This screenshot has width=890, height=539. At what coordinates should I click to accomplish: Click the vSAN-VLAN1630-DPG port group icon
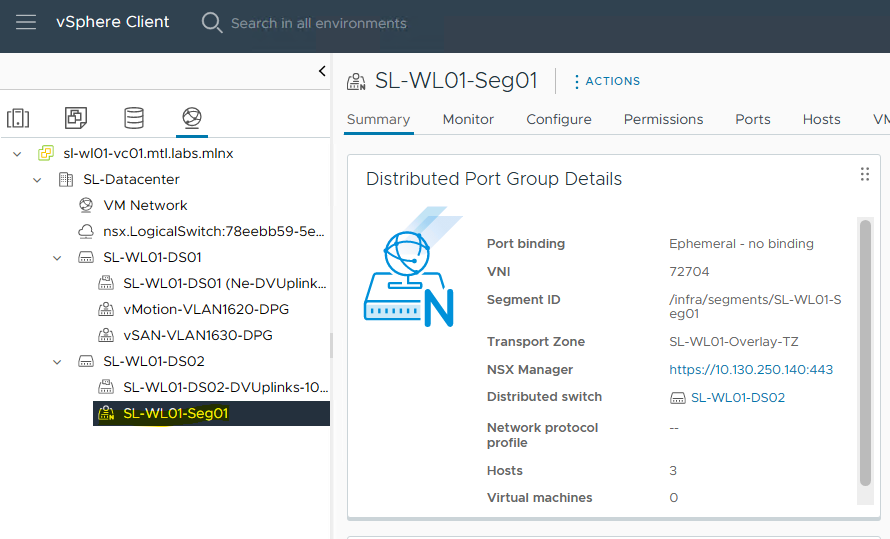106,335
